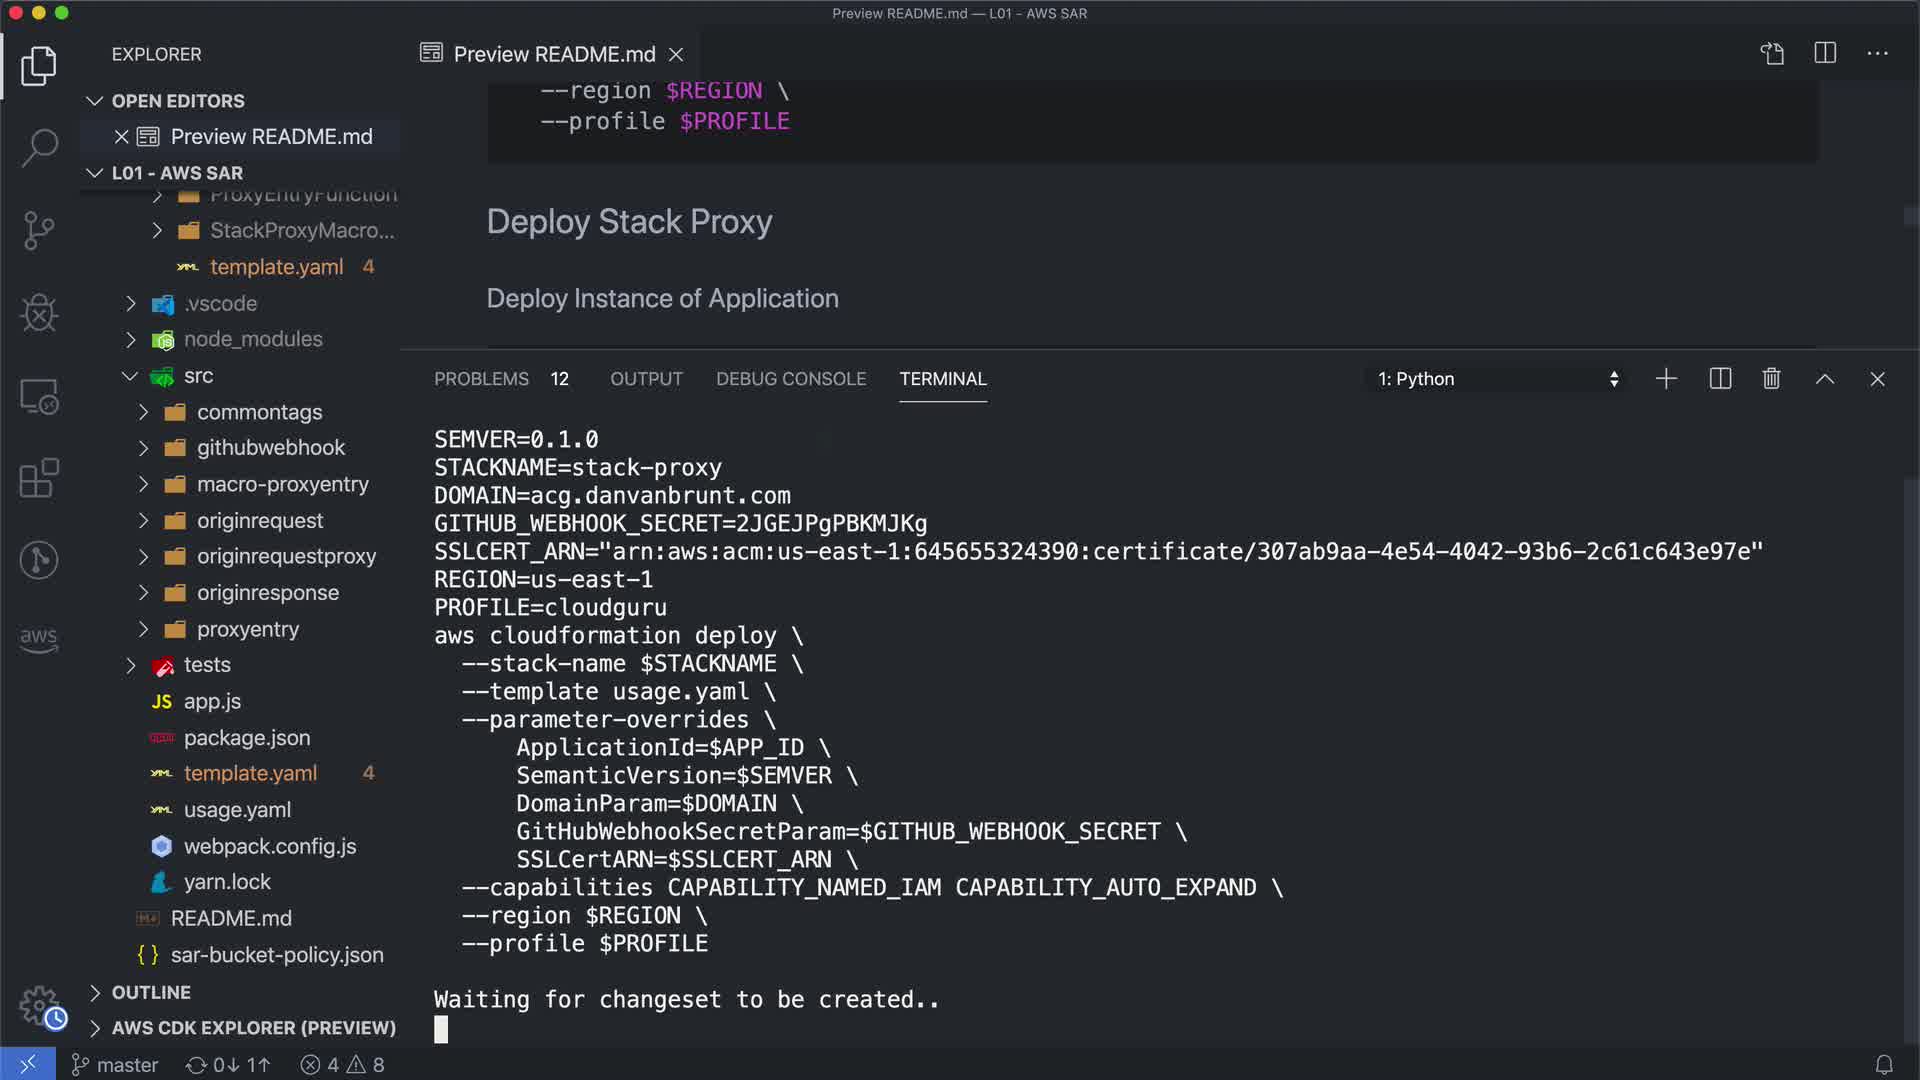
Task: Switch to the PROBLEMS tab
Action: click(x=481, y=379)
